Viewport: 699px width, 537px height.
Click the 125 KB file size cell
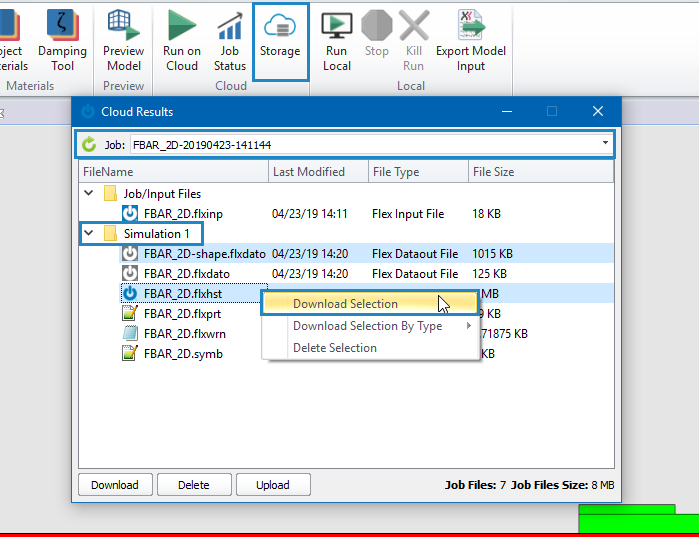tap(489, 274)
